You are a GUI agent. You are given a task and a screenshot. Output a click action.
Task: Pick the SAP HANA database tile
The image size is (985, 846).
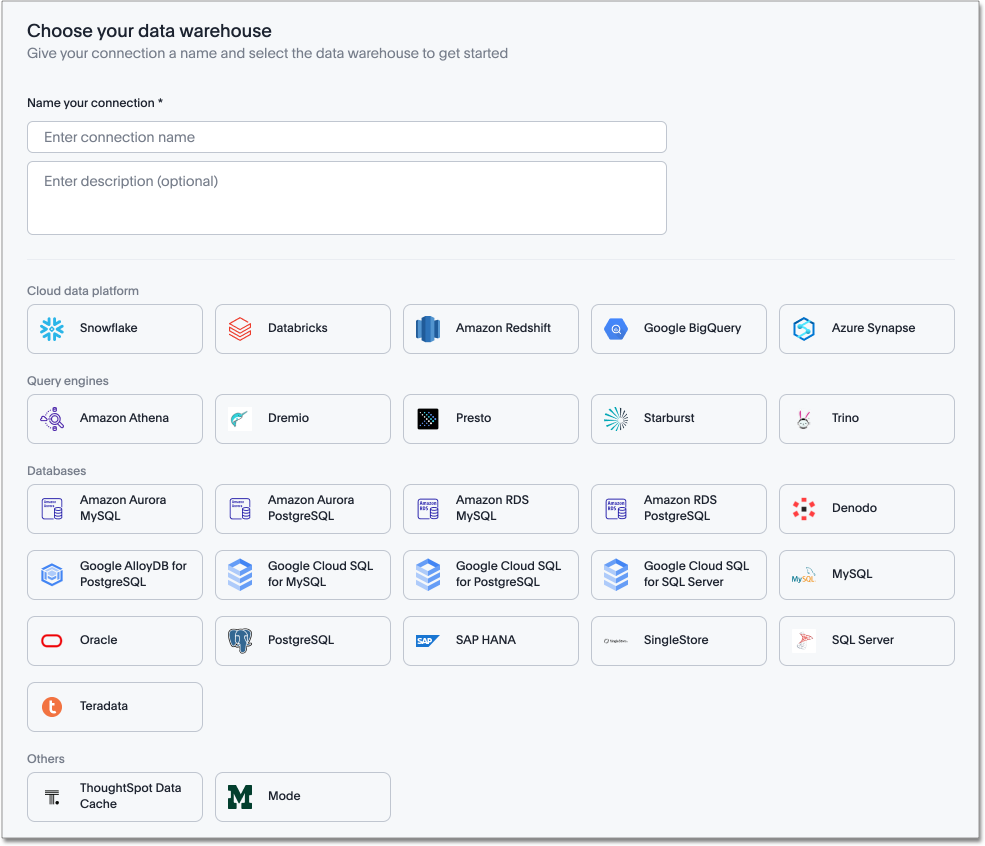(491, 641)
